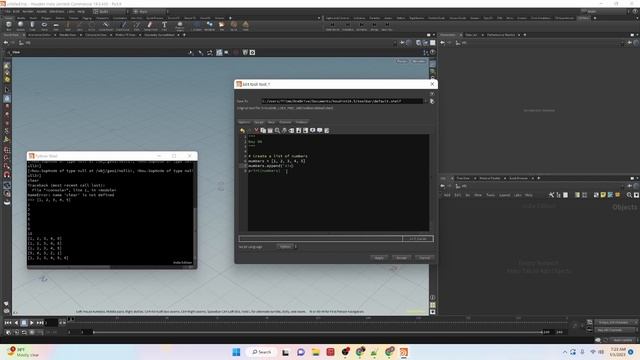The image size is (640, 360).
Task: Open the Build desktop dropdown
Action: [110, 11]
